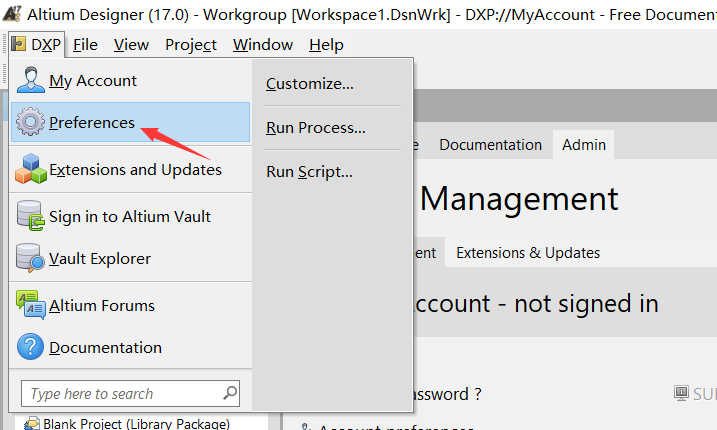Open the DXP menu
The height and width of the screenshot is (430, 717).
point(37,44)
